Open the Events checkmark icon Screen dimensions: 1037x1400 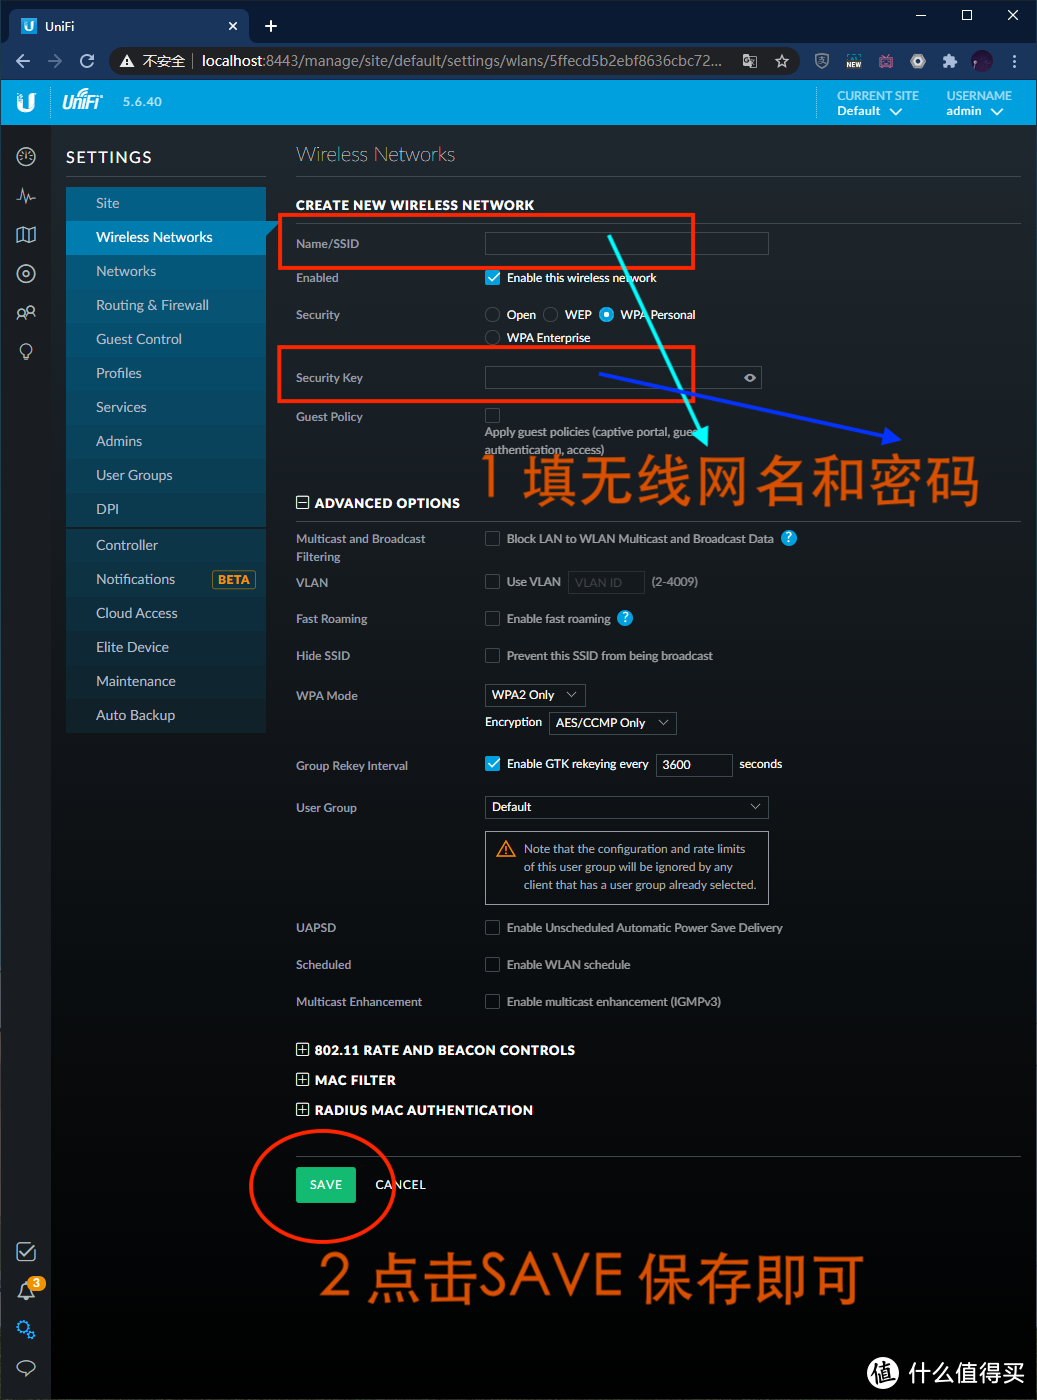26,1252
